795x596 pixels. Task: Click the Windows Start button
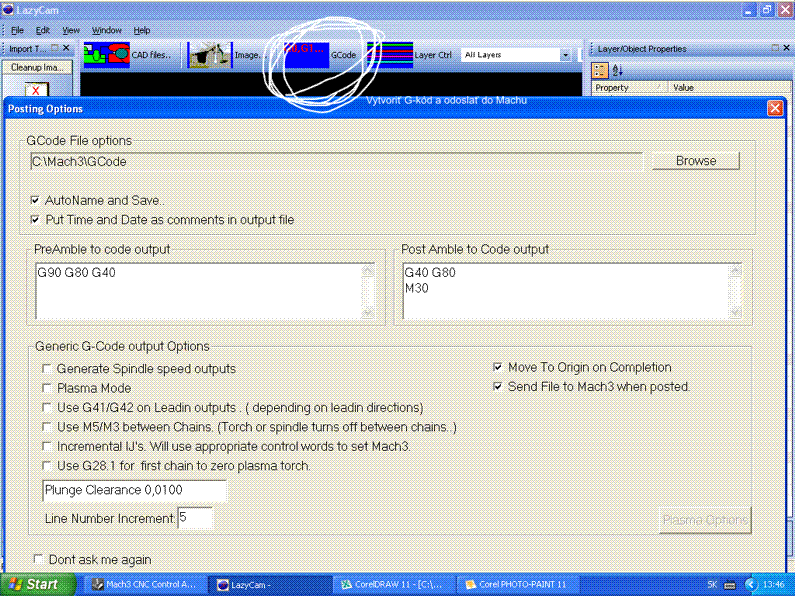[37, 584]
